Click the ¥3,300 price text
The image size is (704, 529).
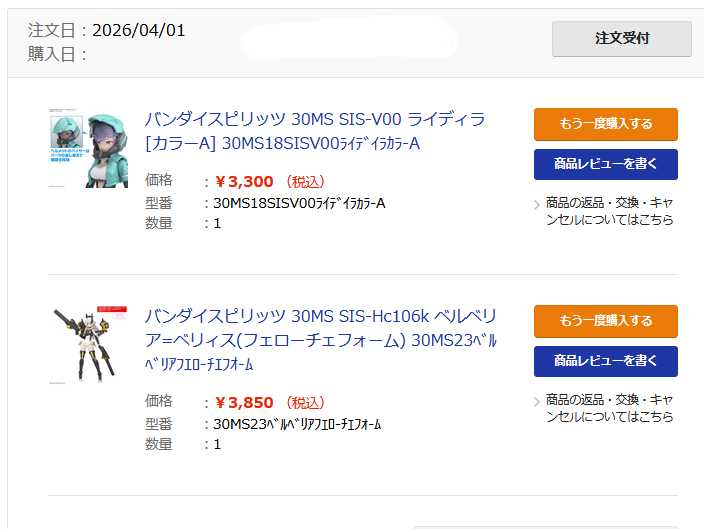click(244, 182)
